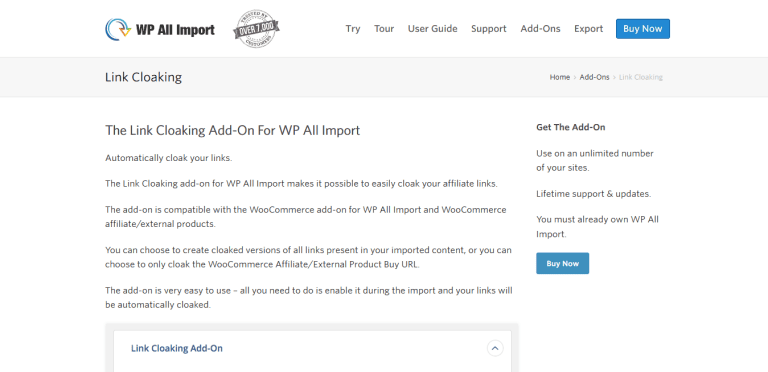The height and width of the screenshot is (372, 768).
Task: Click the Link Cloaking page title
Action: coord(144,77)
